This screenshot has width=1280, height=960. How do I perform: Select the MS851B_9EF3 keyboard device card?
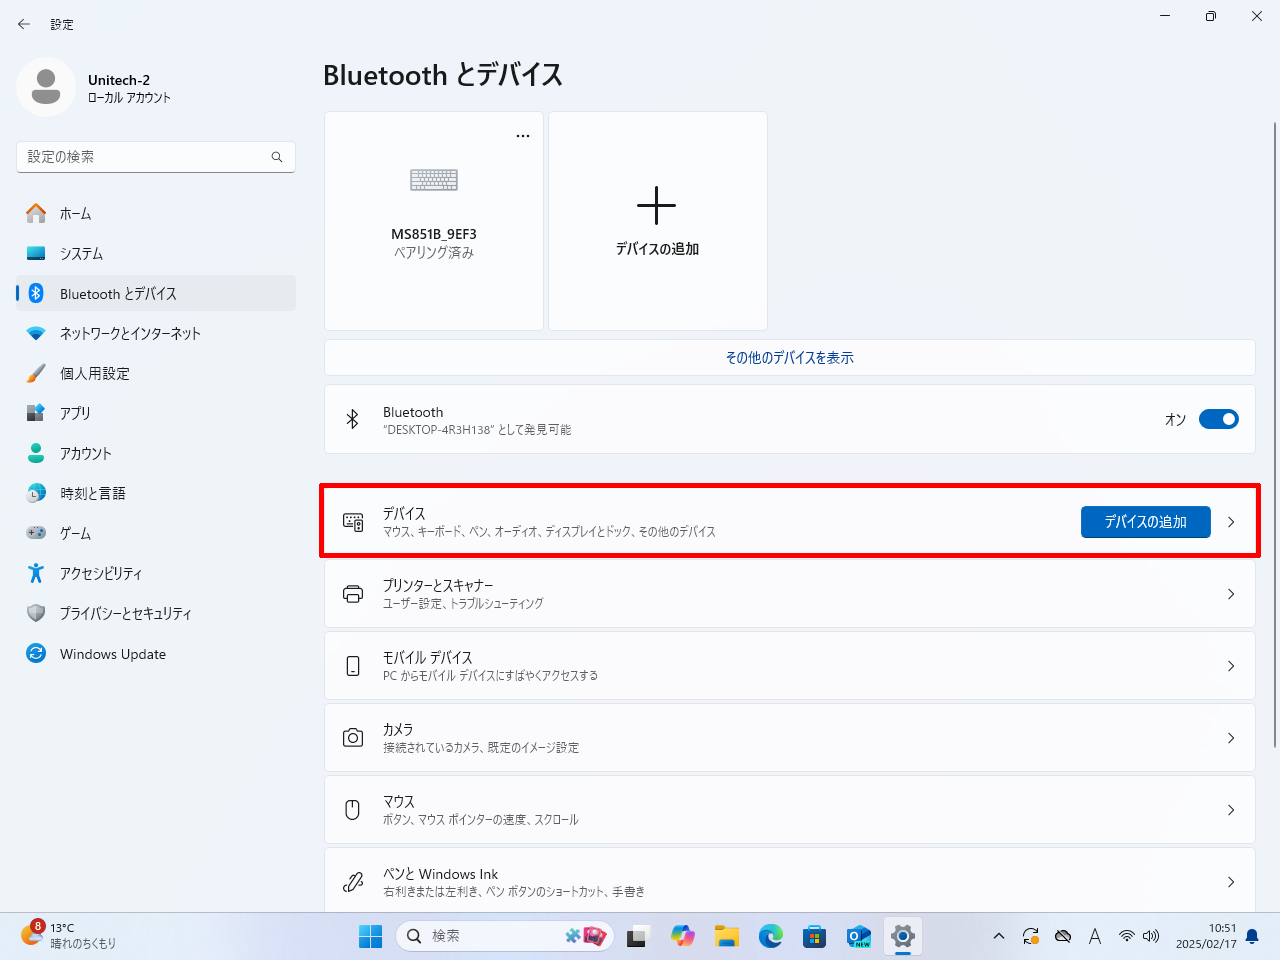(434, 221)
